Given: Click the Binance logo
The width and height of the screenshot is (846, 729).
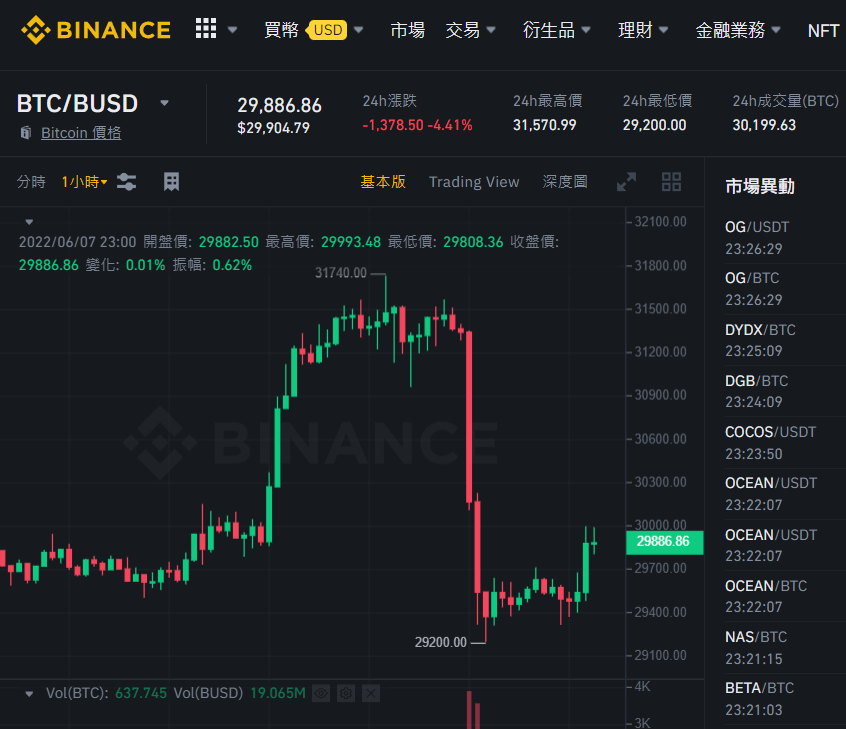Looking at the screenshot, I should coord(95,30).
